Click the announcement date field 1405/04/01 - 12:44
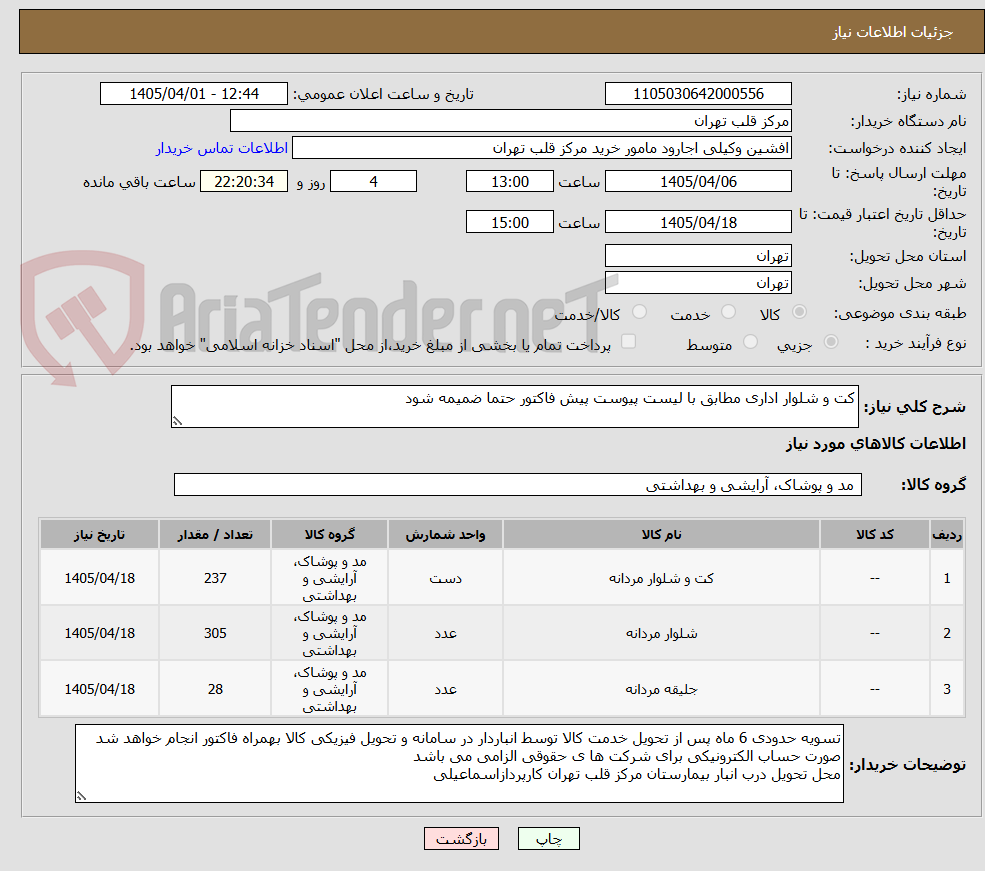Viewport: 985px width, 871px height. [x=193, y=94]
